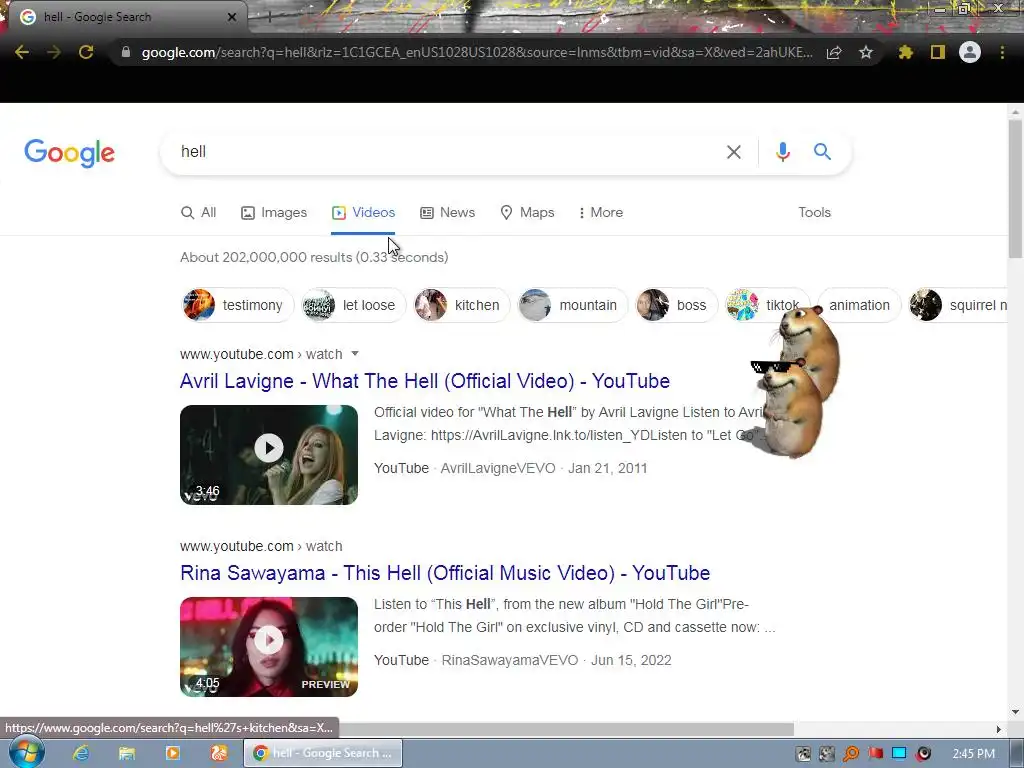The image size is (1024, 768).
Task: Open Avril Lavigne What The Hell link
Action: 424,381
